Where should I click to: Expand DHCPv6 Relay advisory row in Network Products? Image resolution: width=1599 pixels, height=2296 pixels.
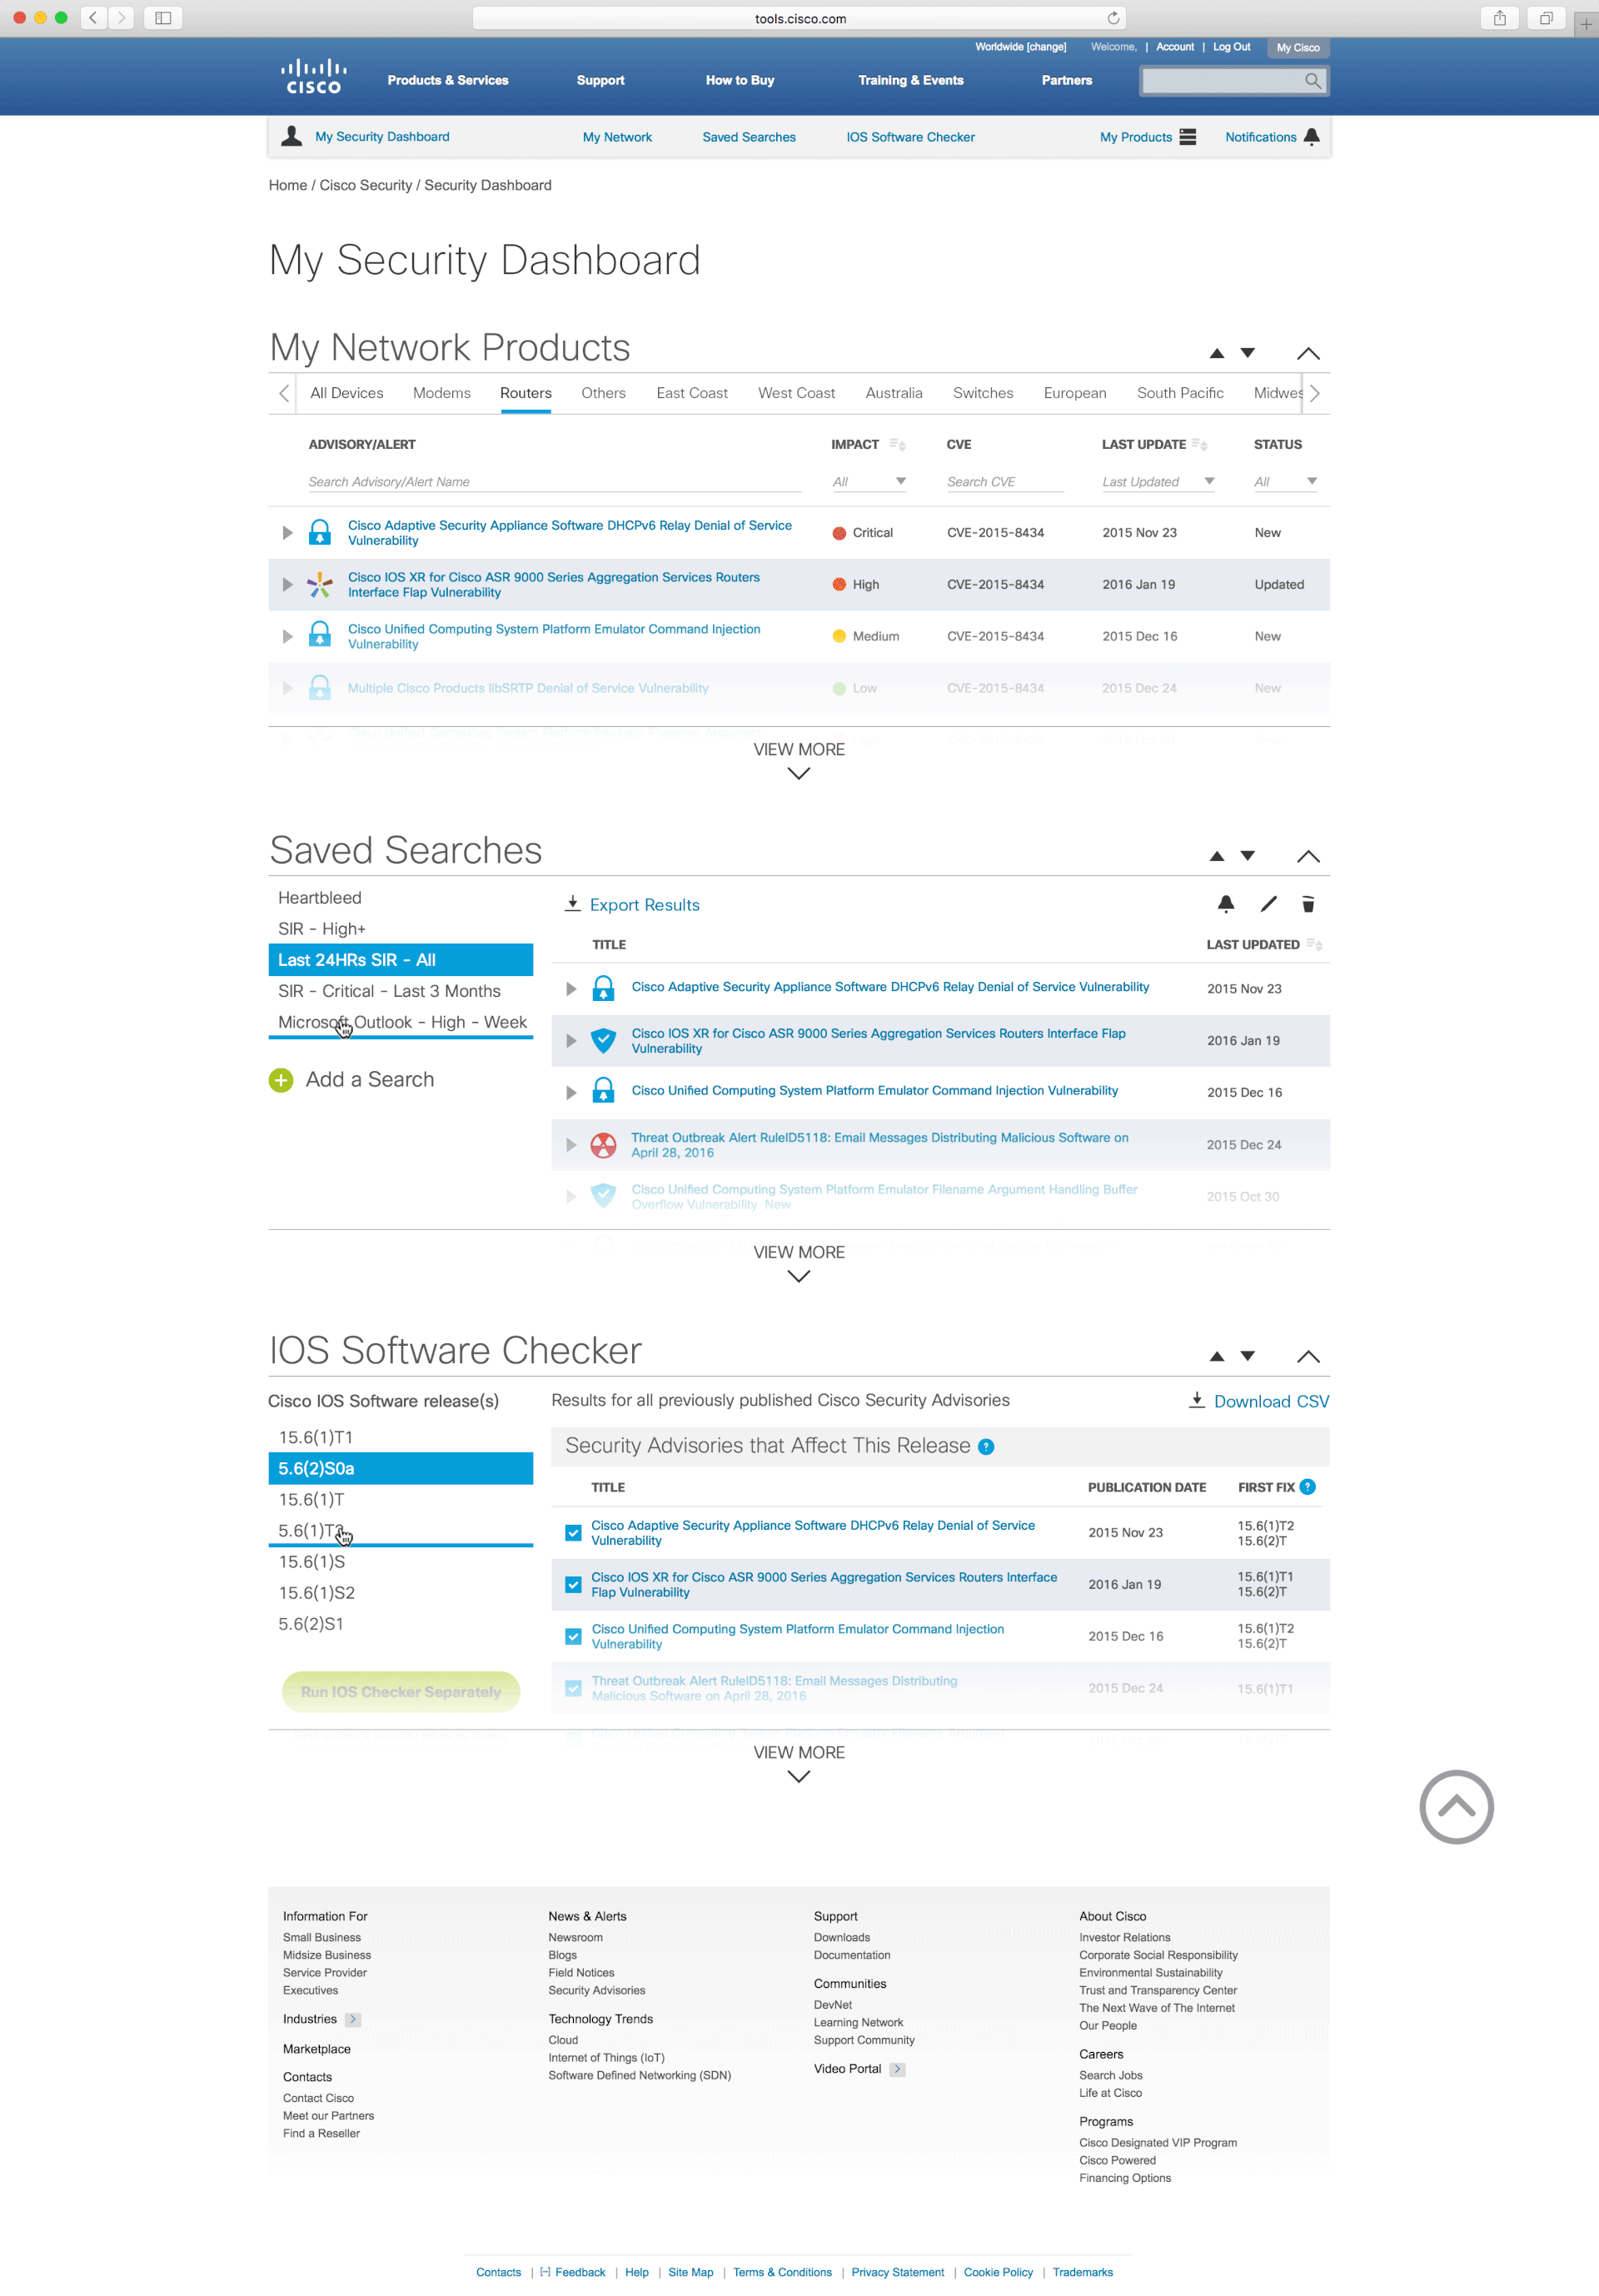287,533
